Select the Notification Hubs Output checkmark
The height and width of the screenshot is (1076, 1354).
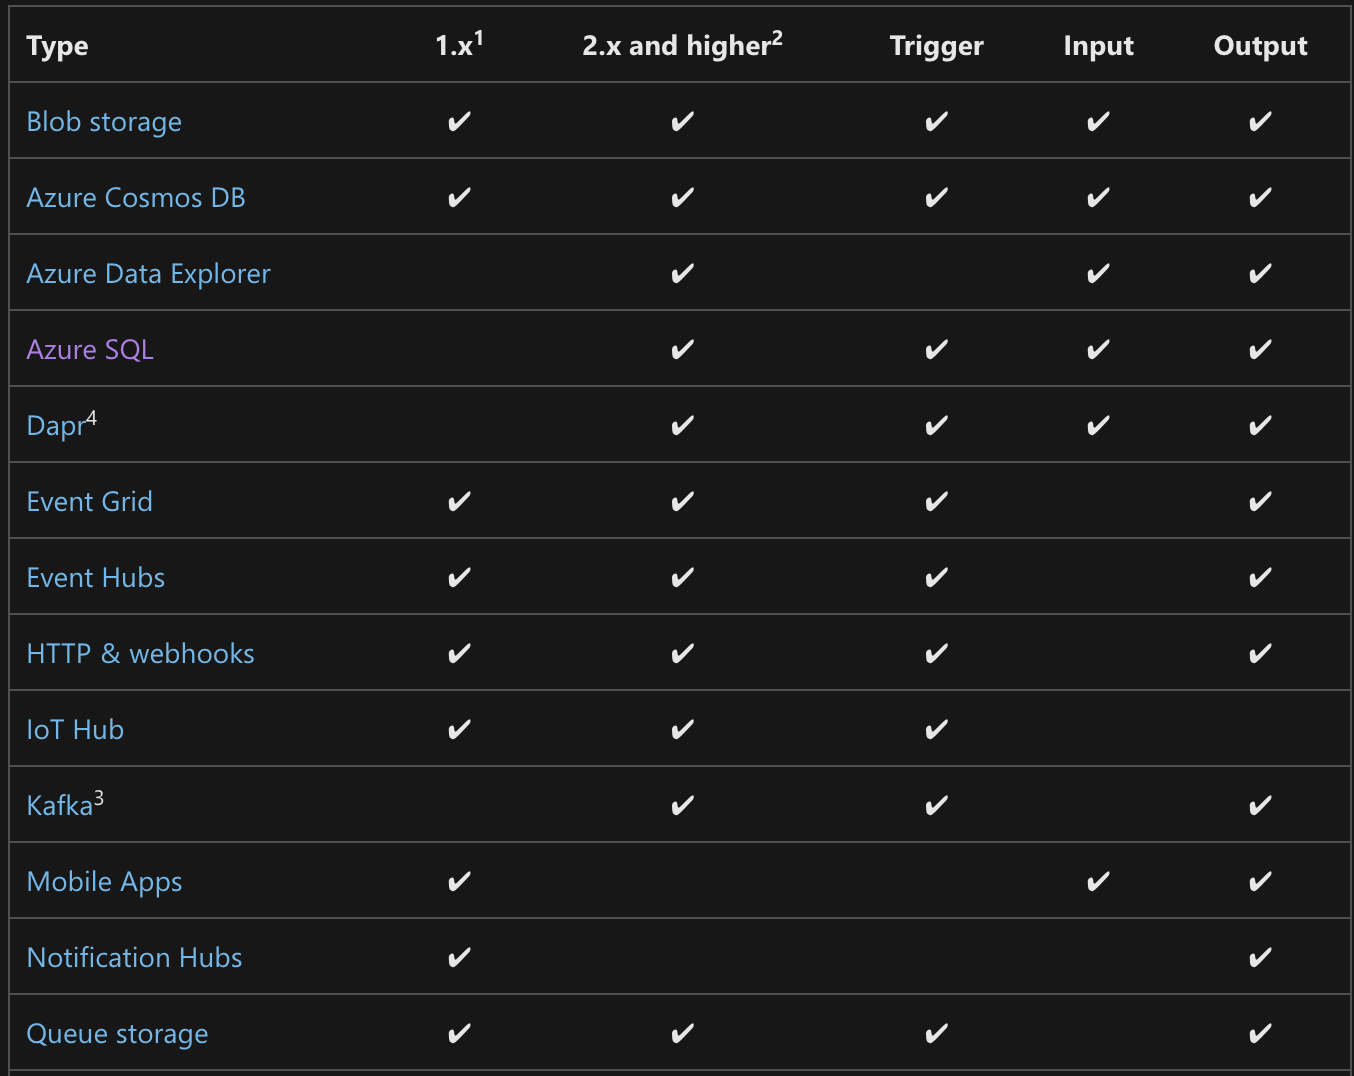click(x=1261, y=958)
